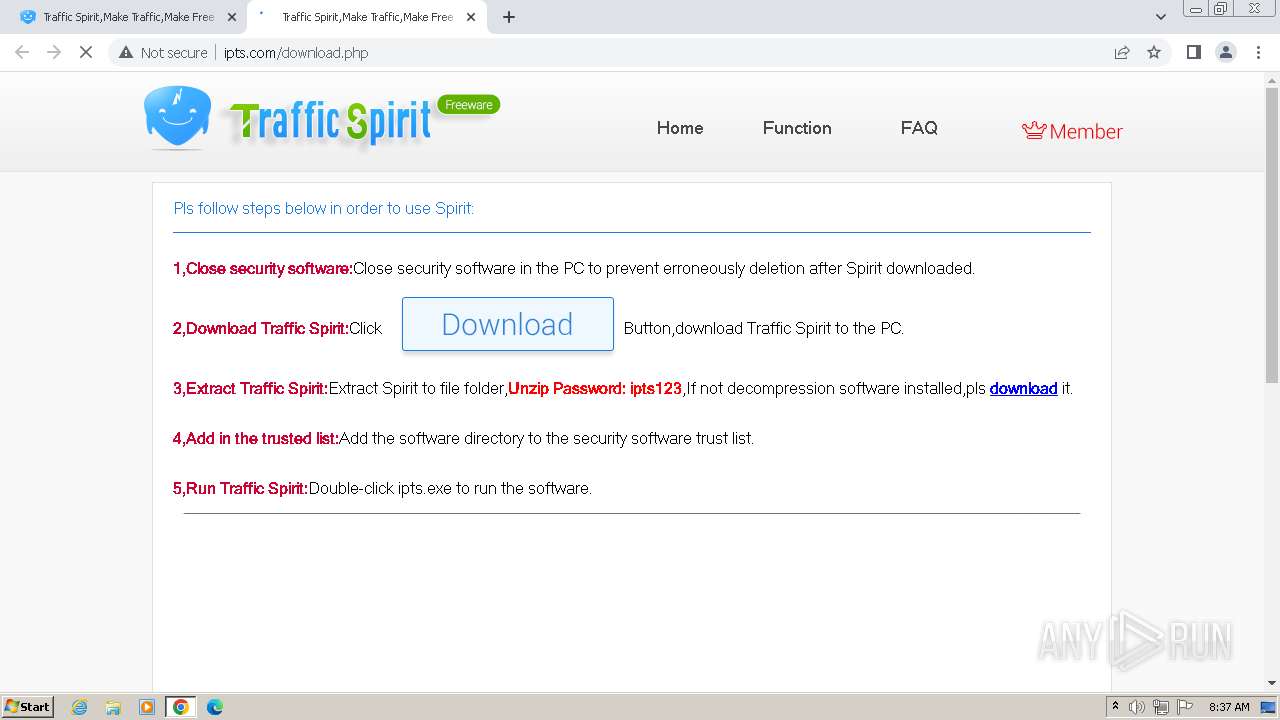
Task: Open the Chrome three-dot menu
Action: pos(1259,52)
